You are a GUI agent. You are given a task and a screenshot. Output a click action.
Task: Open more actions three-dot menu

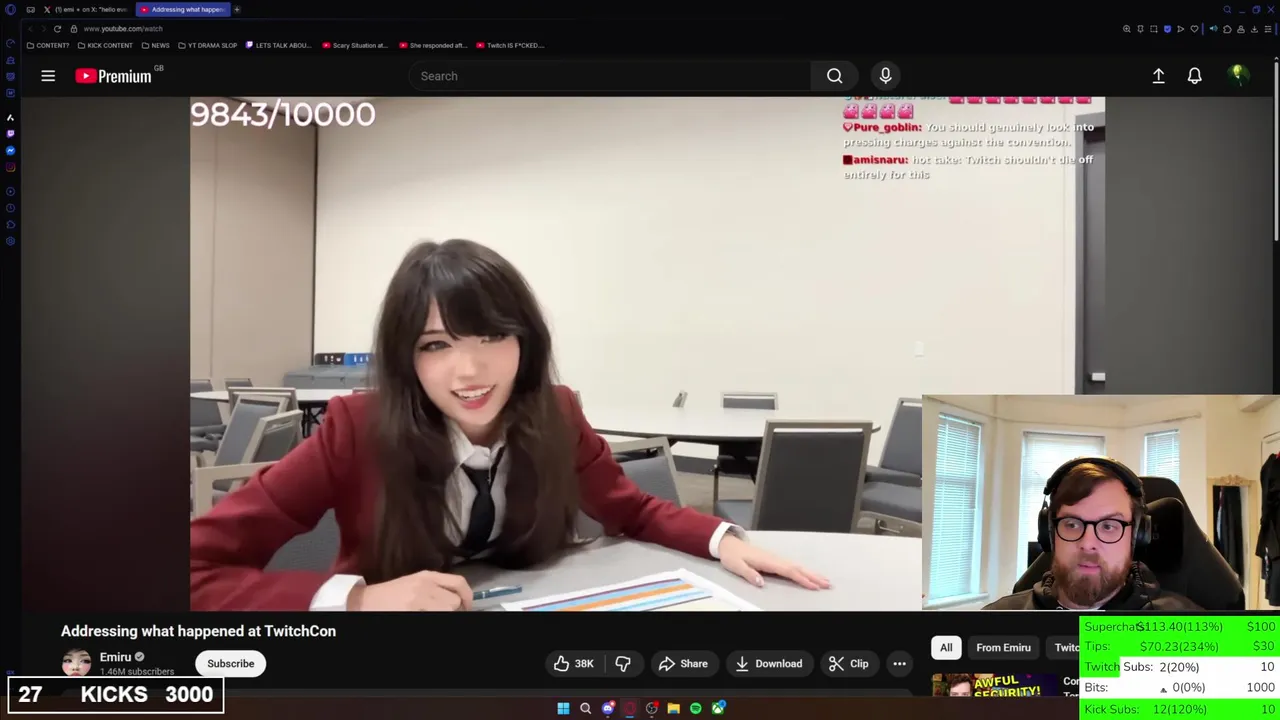[x=899, y=664]
